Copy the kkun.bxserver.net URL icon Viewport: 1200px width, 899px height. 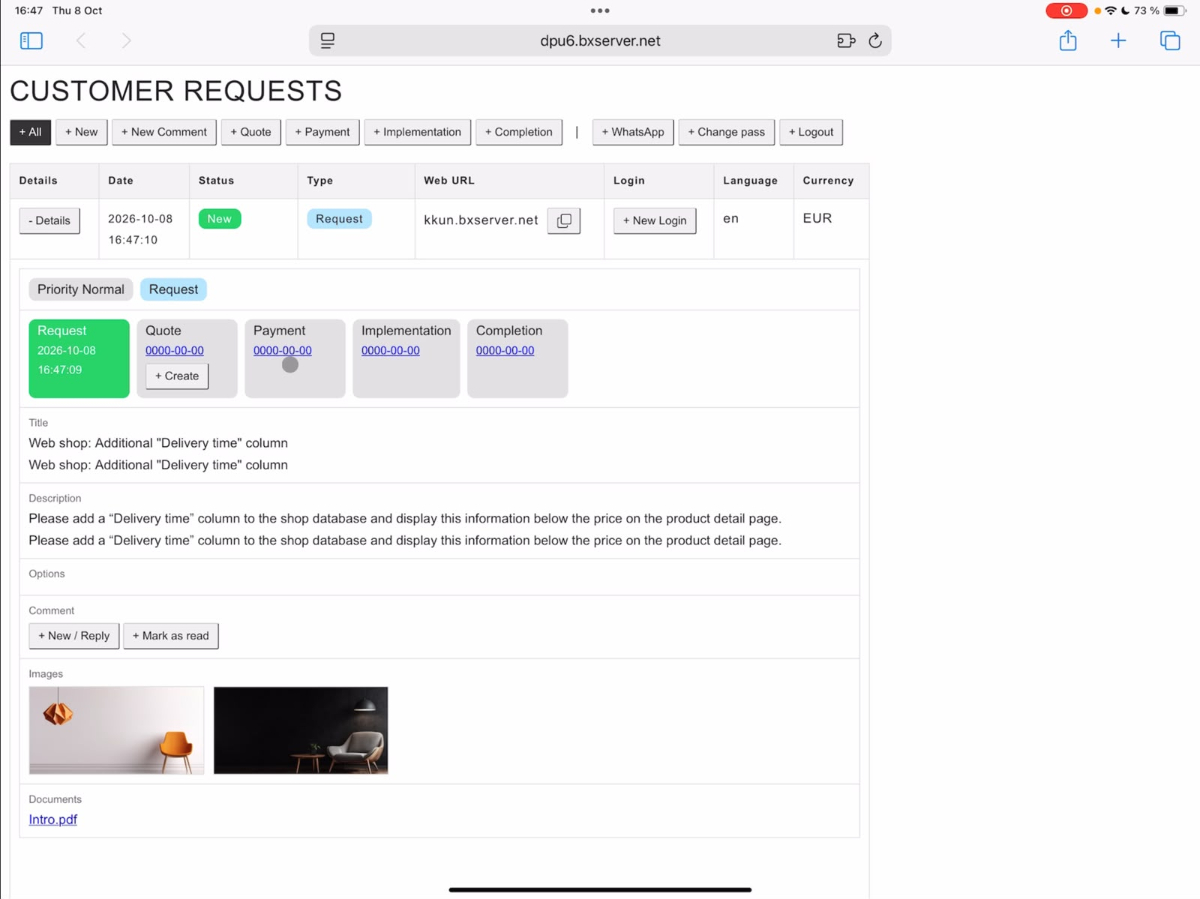pyautogui.click(x=564, y=221)
